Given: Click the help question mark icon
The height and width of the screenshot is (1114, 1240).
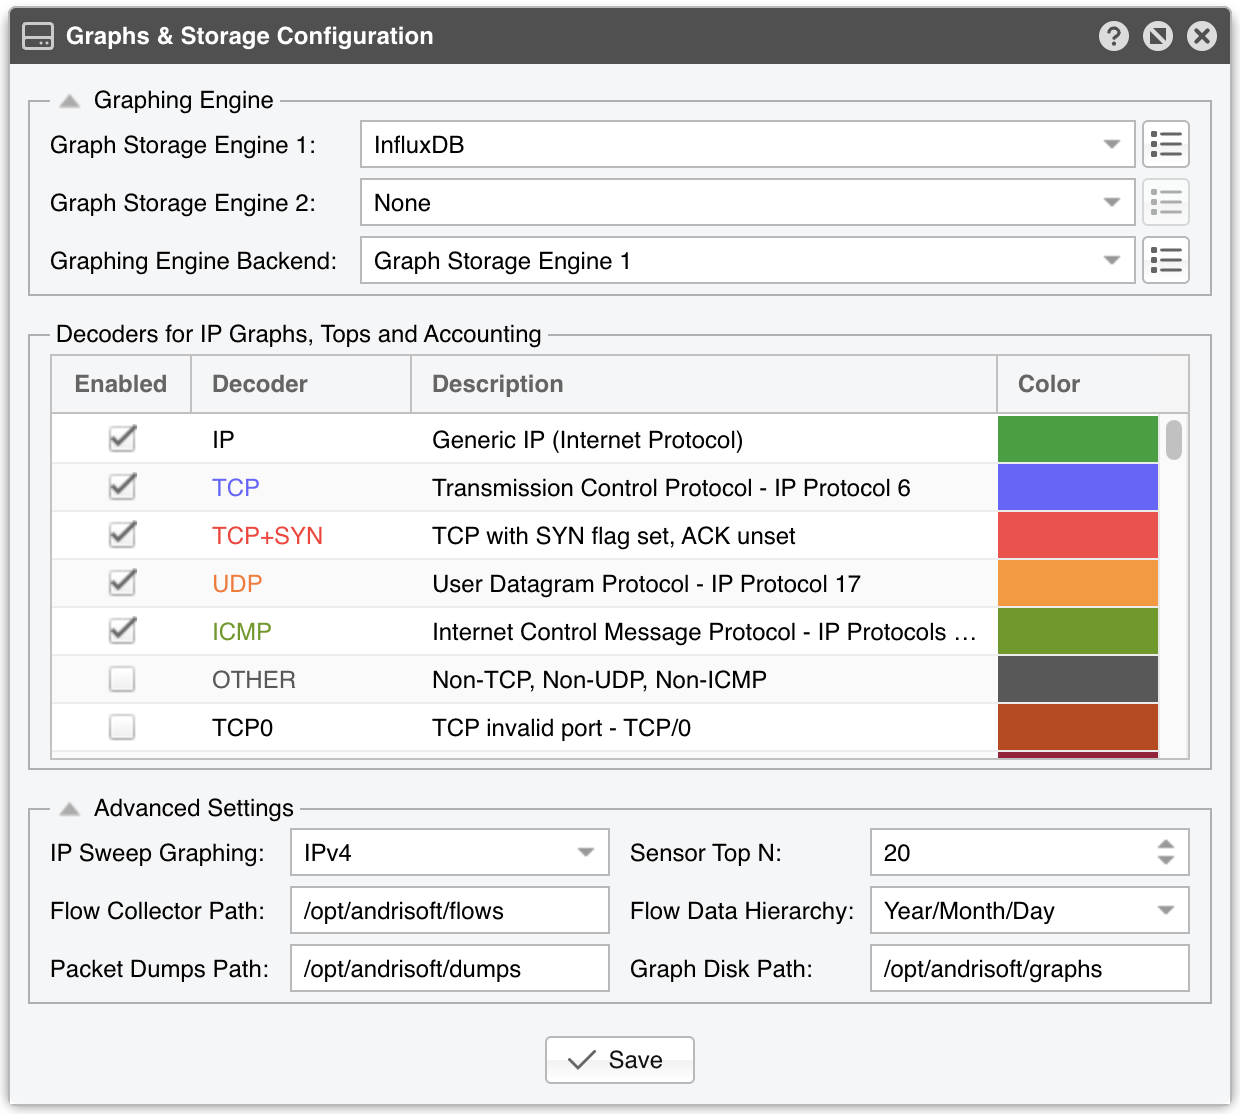Looking at the screenshot, I should [1113, 37].
